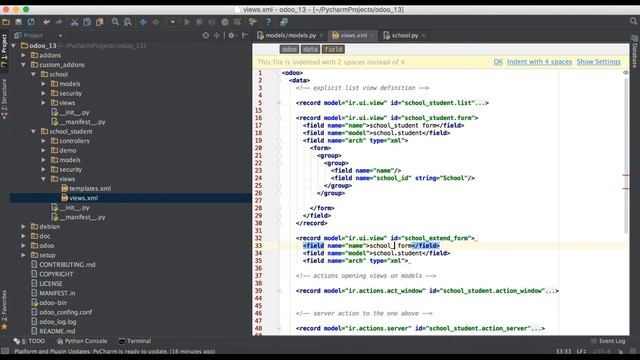Click the Scroll from Source target icon
The width and height of the screenshot is (640, 360).
206,36
